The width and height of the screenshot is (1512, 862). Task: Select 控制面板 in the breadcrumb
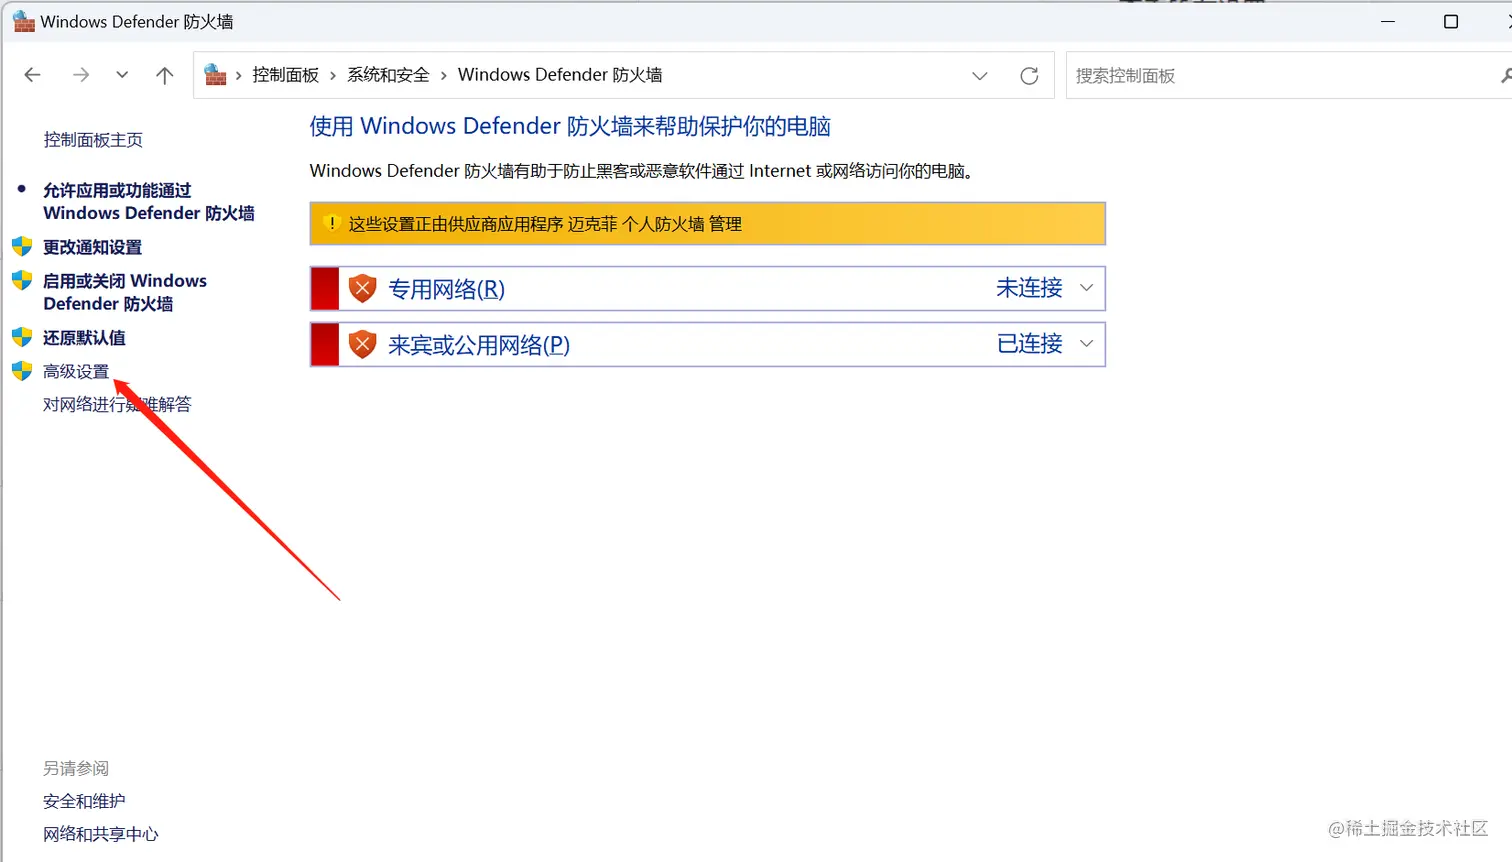pyautogui.click(x=285, y=75)
